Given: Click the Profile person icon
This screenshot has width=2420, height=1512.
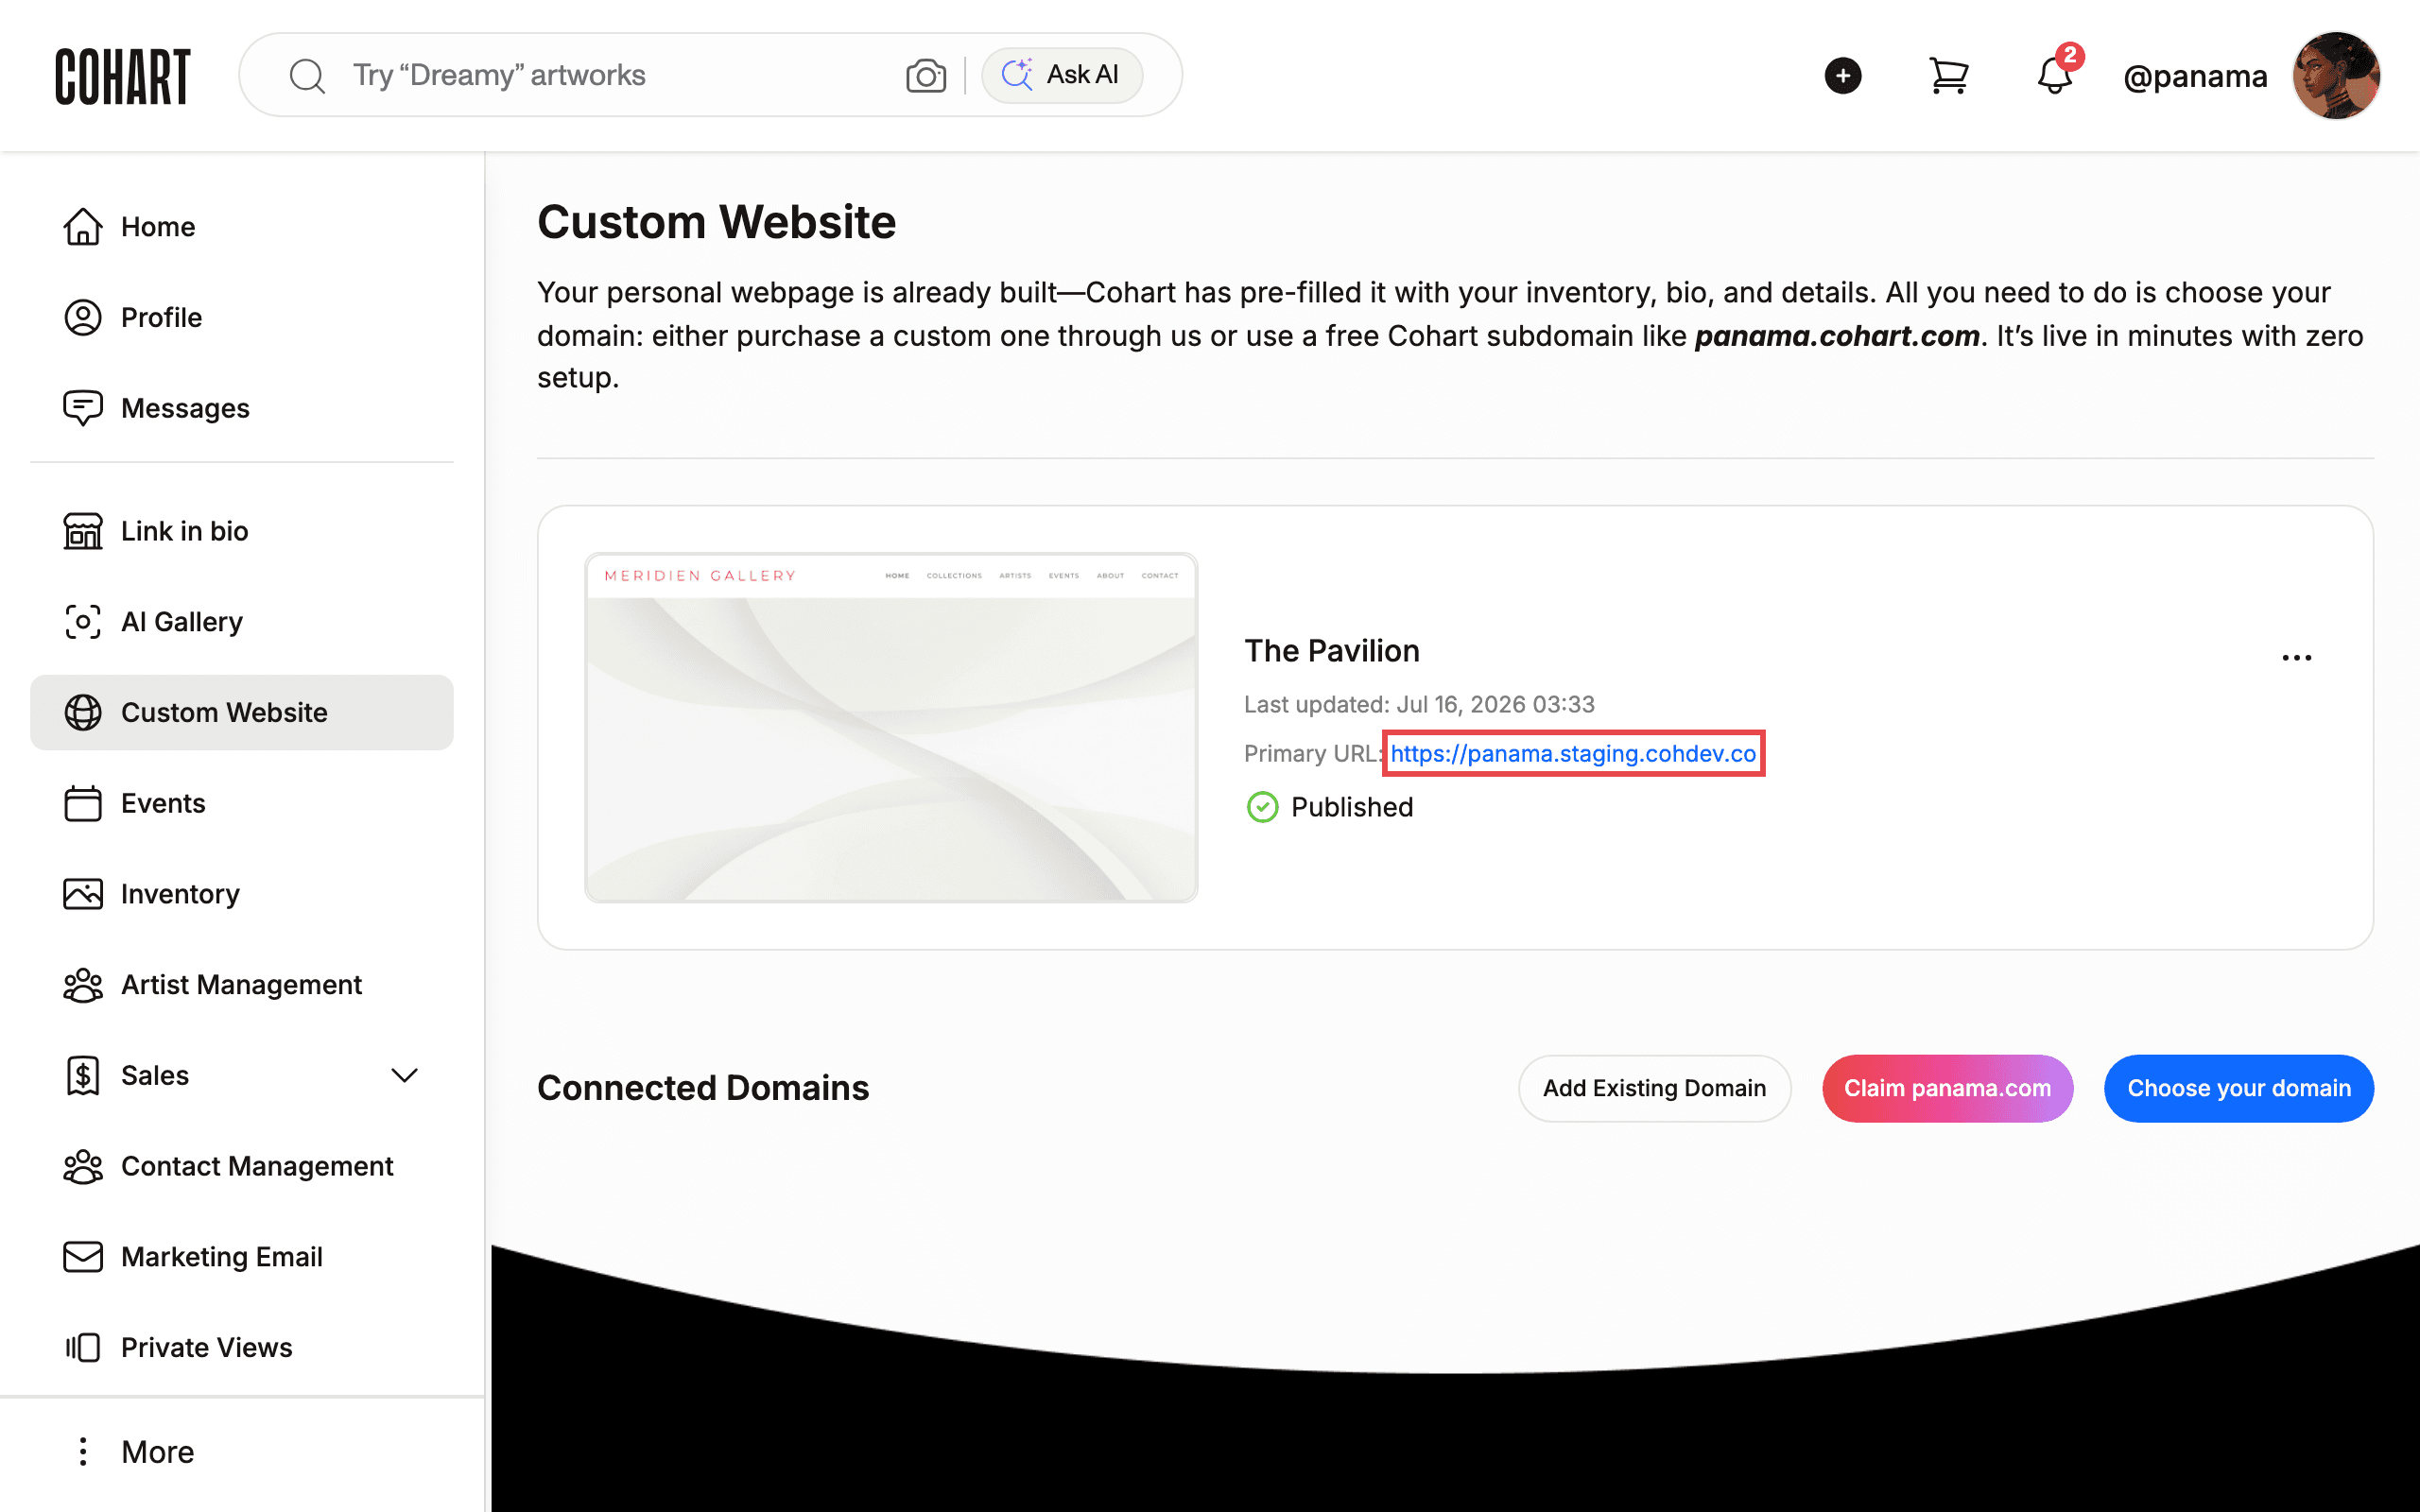Looking at the screenshot, I should click(x=83, y=318).
